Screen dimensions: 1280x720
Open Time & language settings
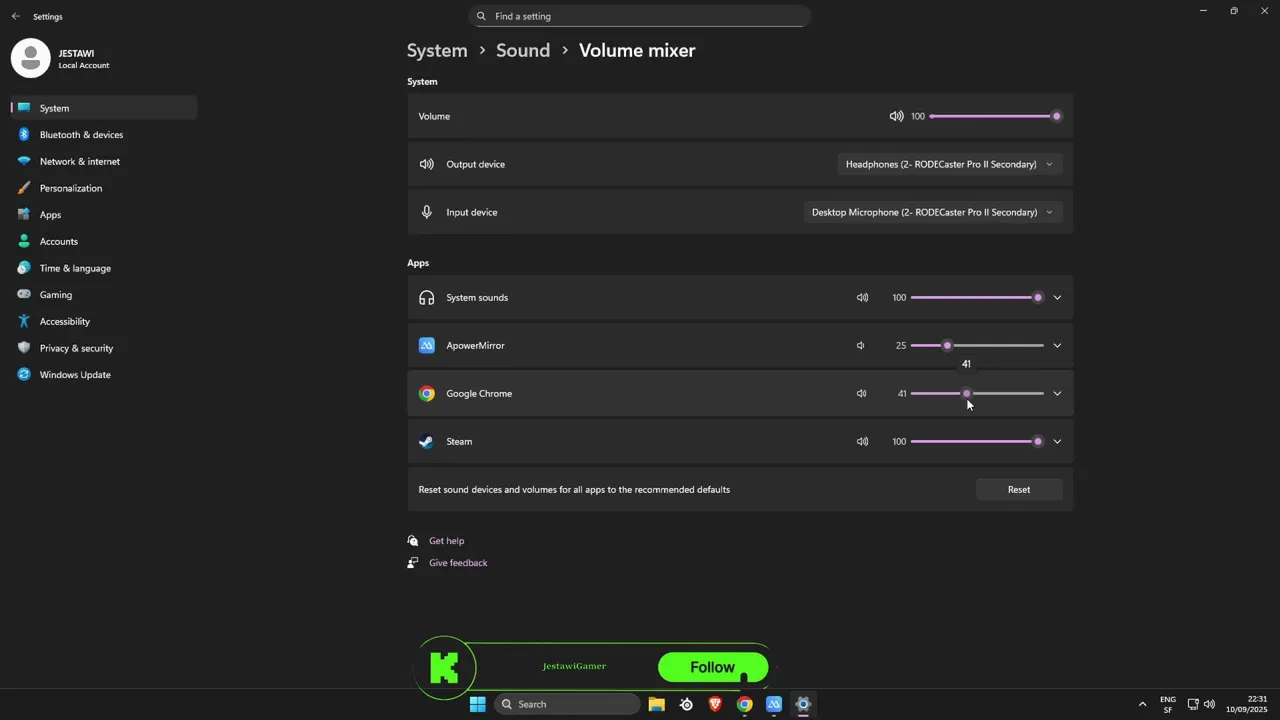(104, 268)
